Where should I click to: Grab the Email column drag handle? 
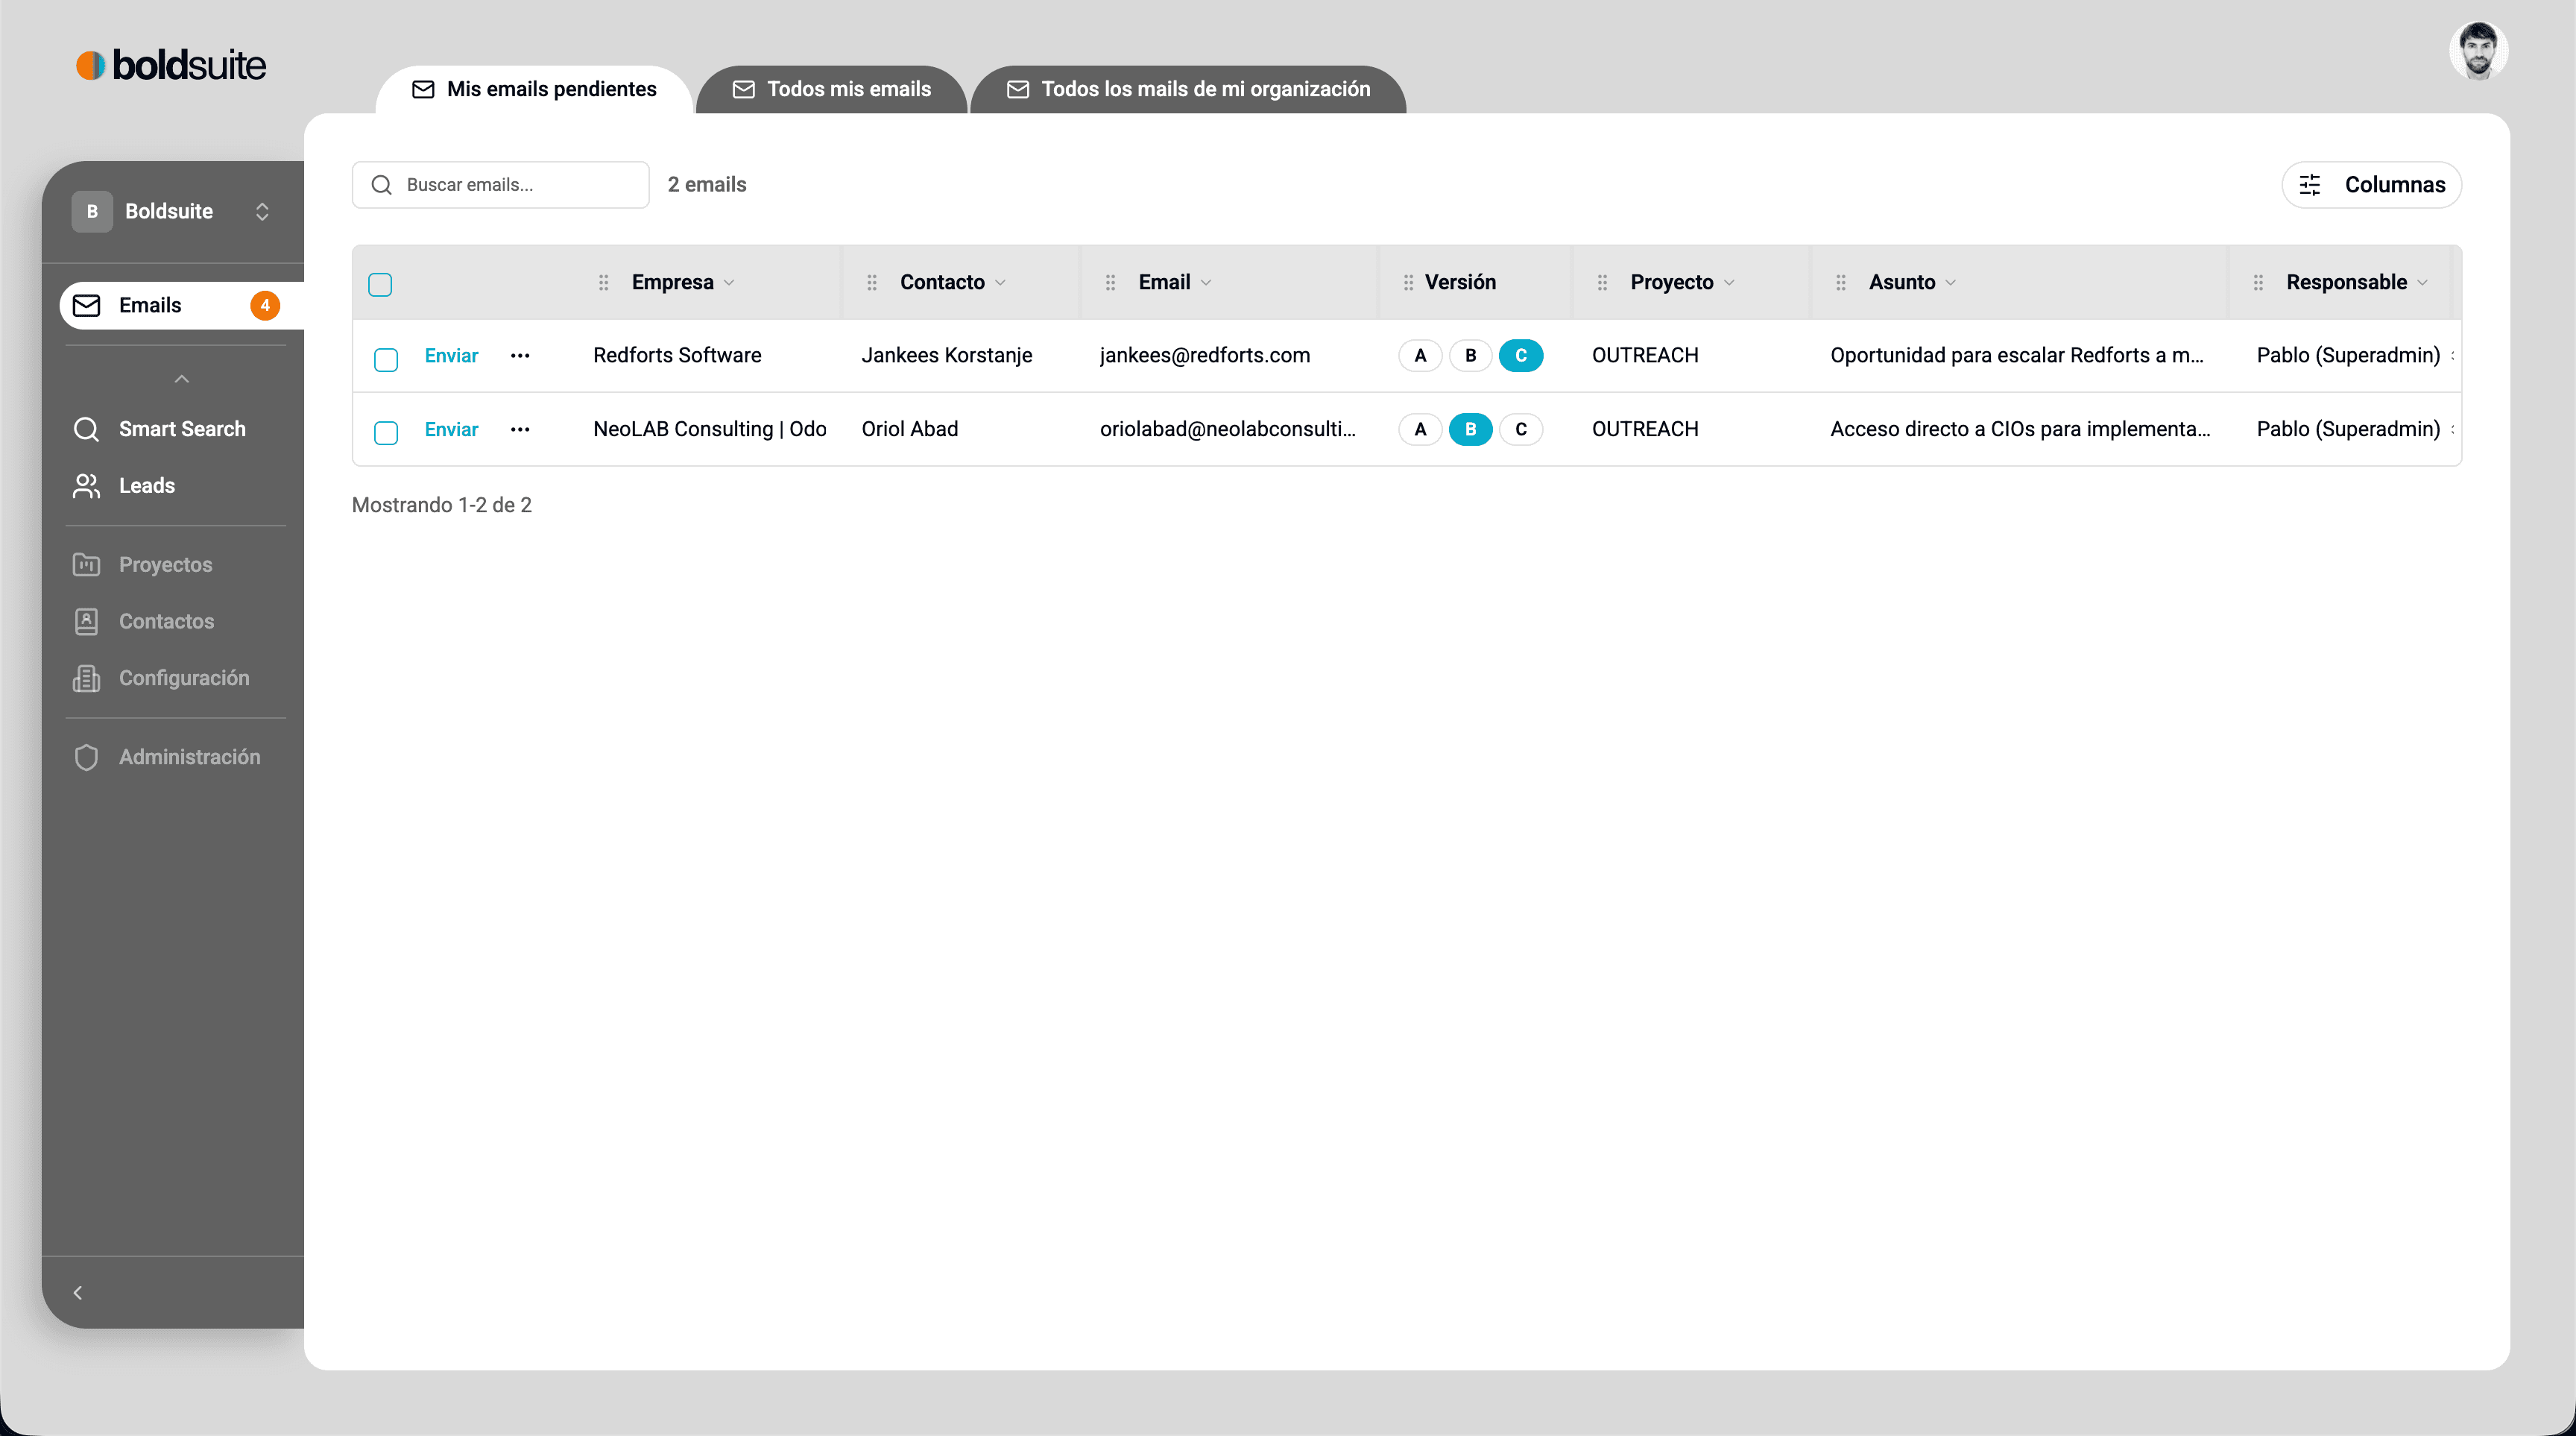1111,283
